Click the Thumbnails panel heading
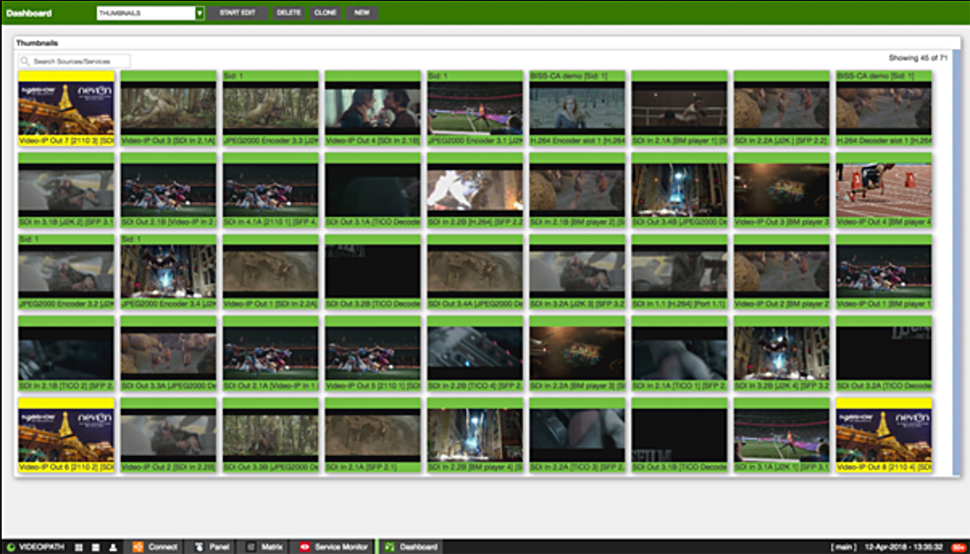Image resolution: width=970 pixels, height=554 pixels. pos(37,43)
